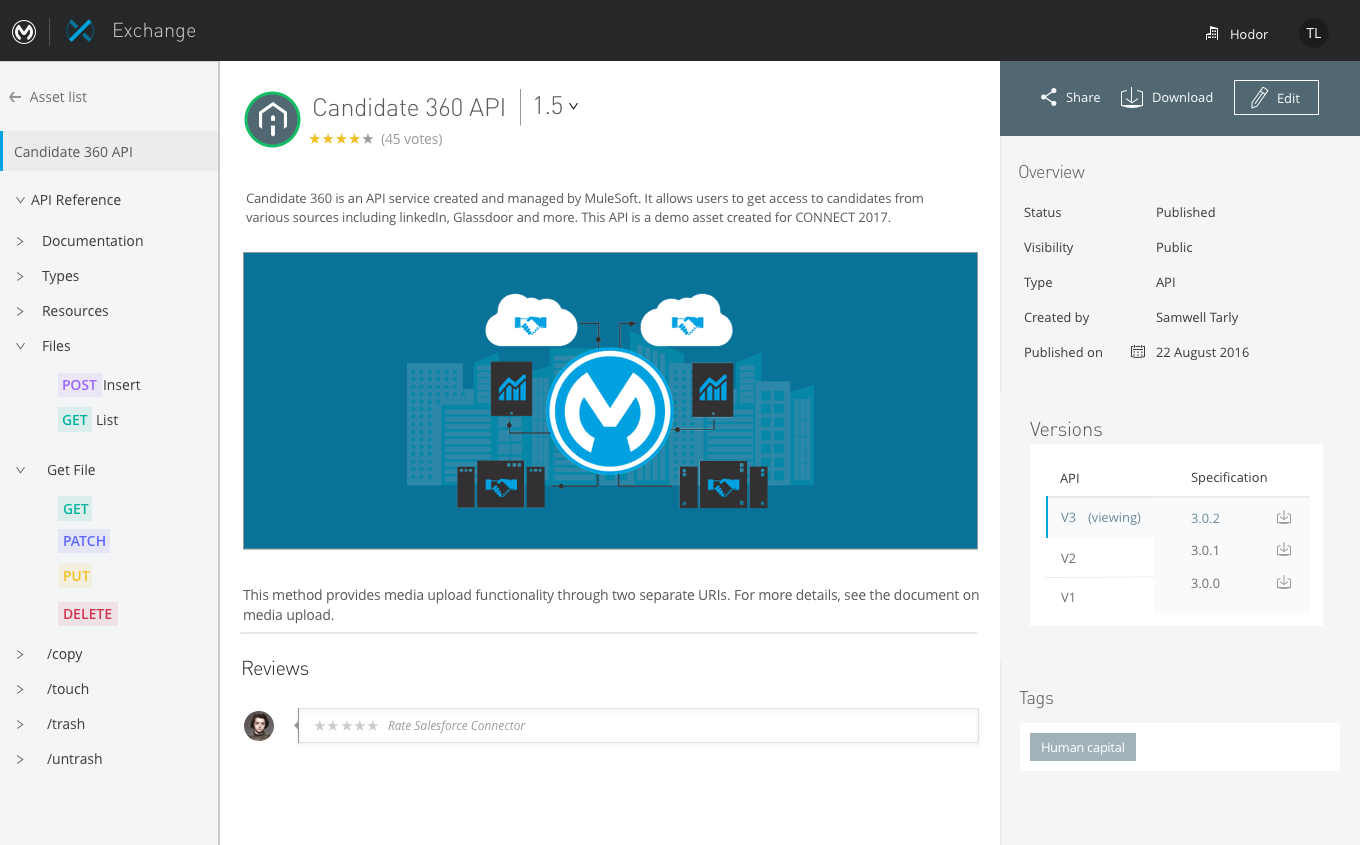Viewport: 1360px width, 845px height.
Task: Open POST Insert method
Action: [101, 385]
